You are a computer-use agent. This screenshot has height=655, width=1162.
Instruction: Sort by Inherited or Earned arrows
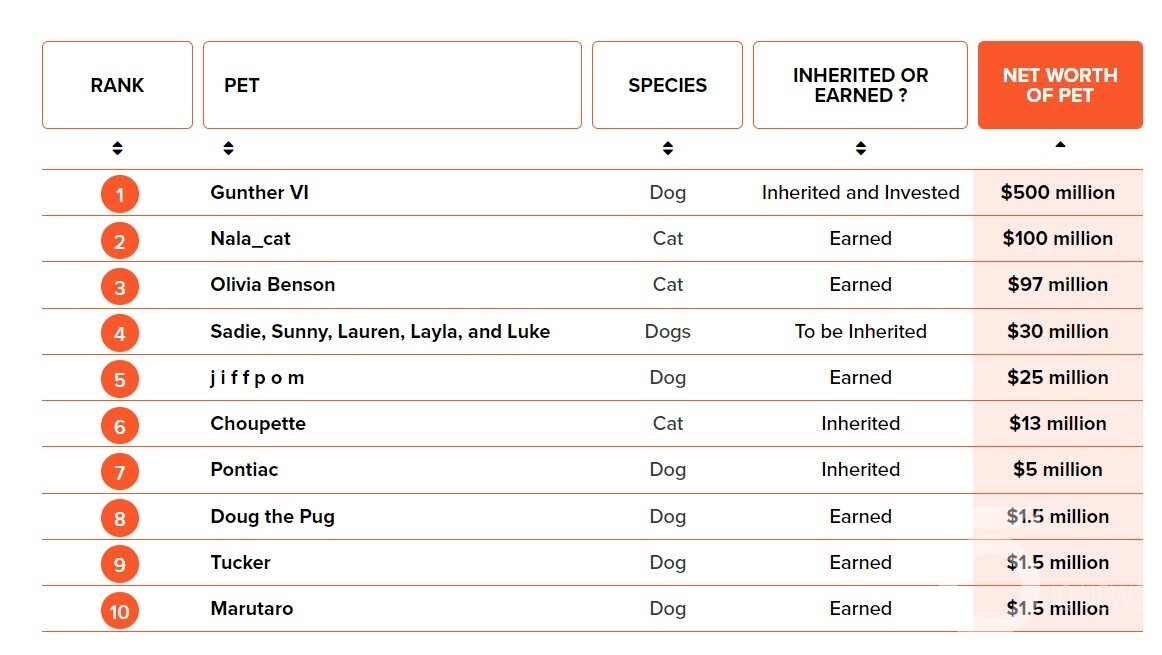pyautogui.click(x=860, y=148)
